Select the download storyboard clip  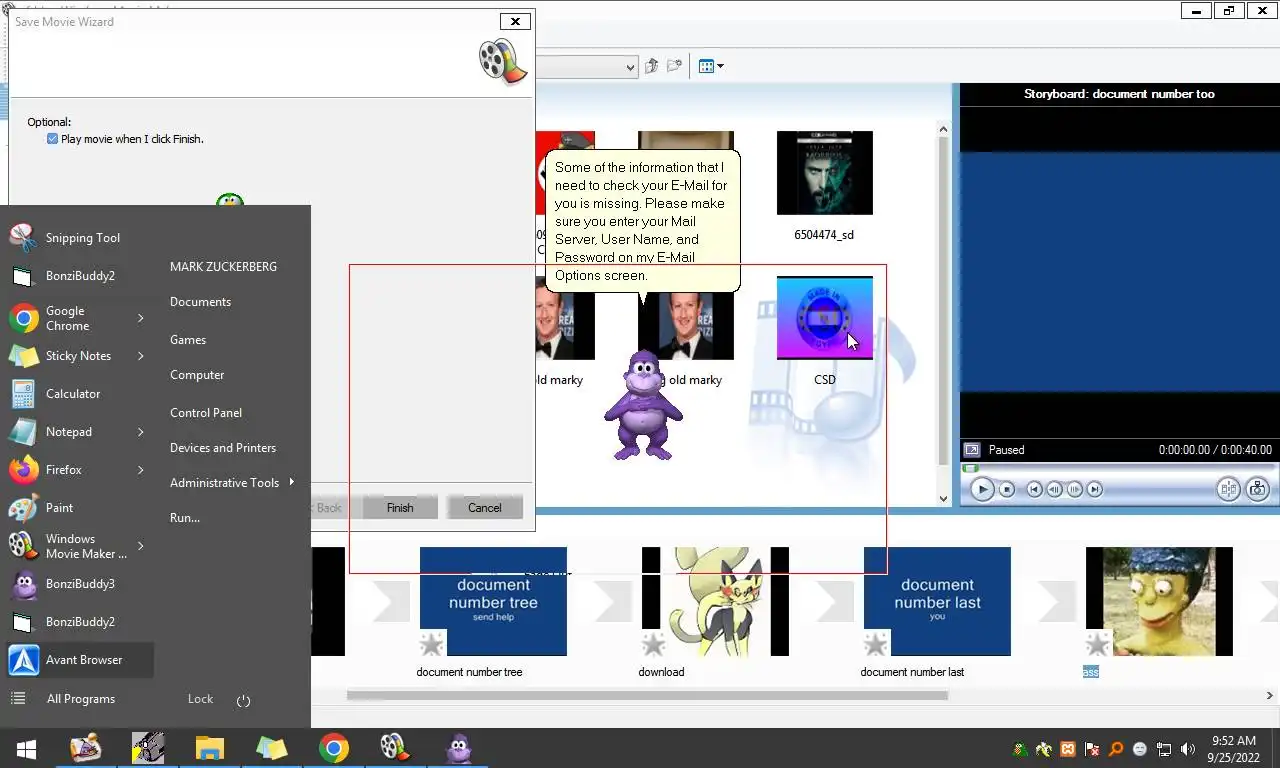click(x=715, y=601)
